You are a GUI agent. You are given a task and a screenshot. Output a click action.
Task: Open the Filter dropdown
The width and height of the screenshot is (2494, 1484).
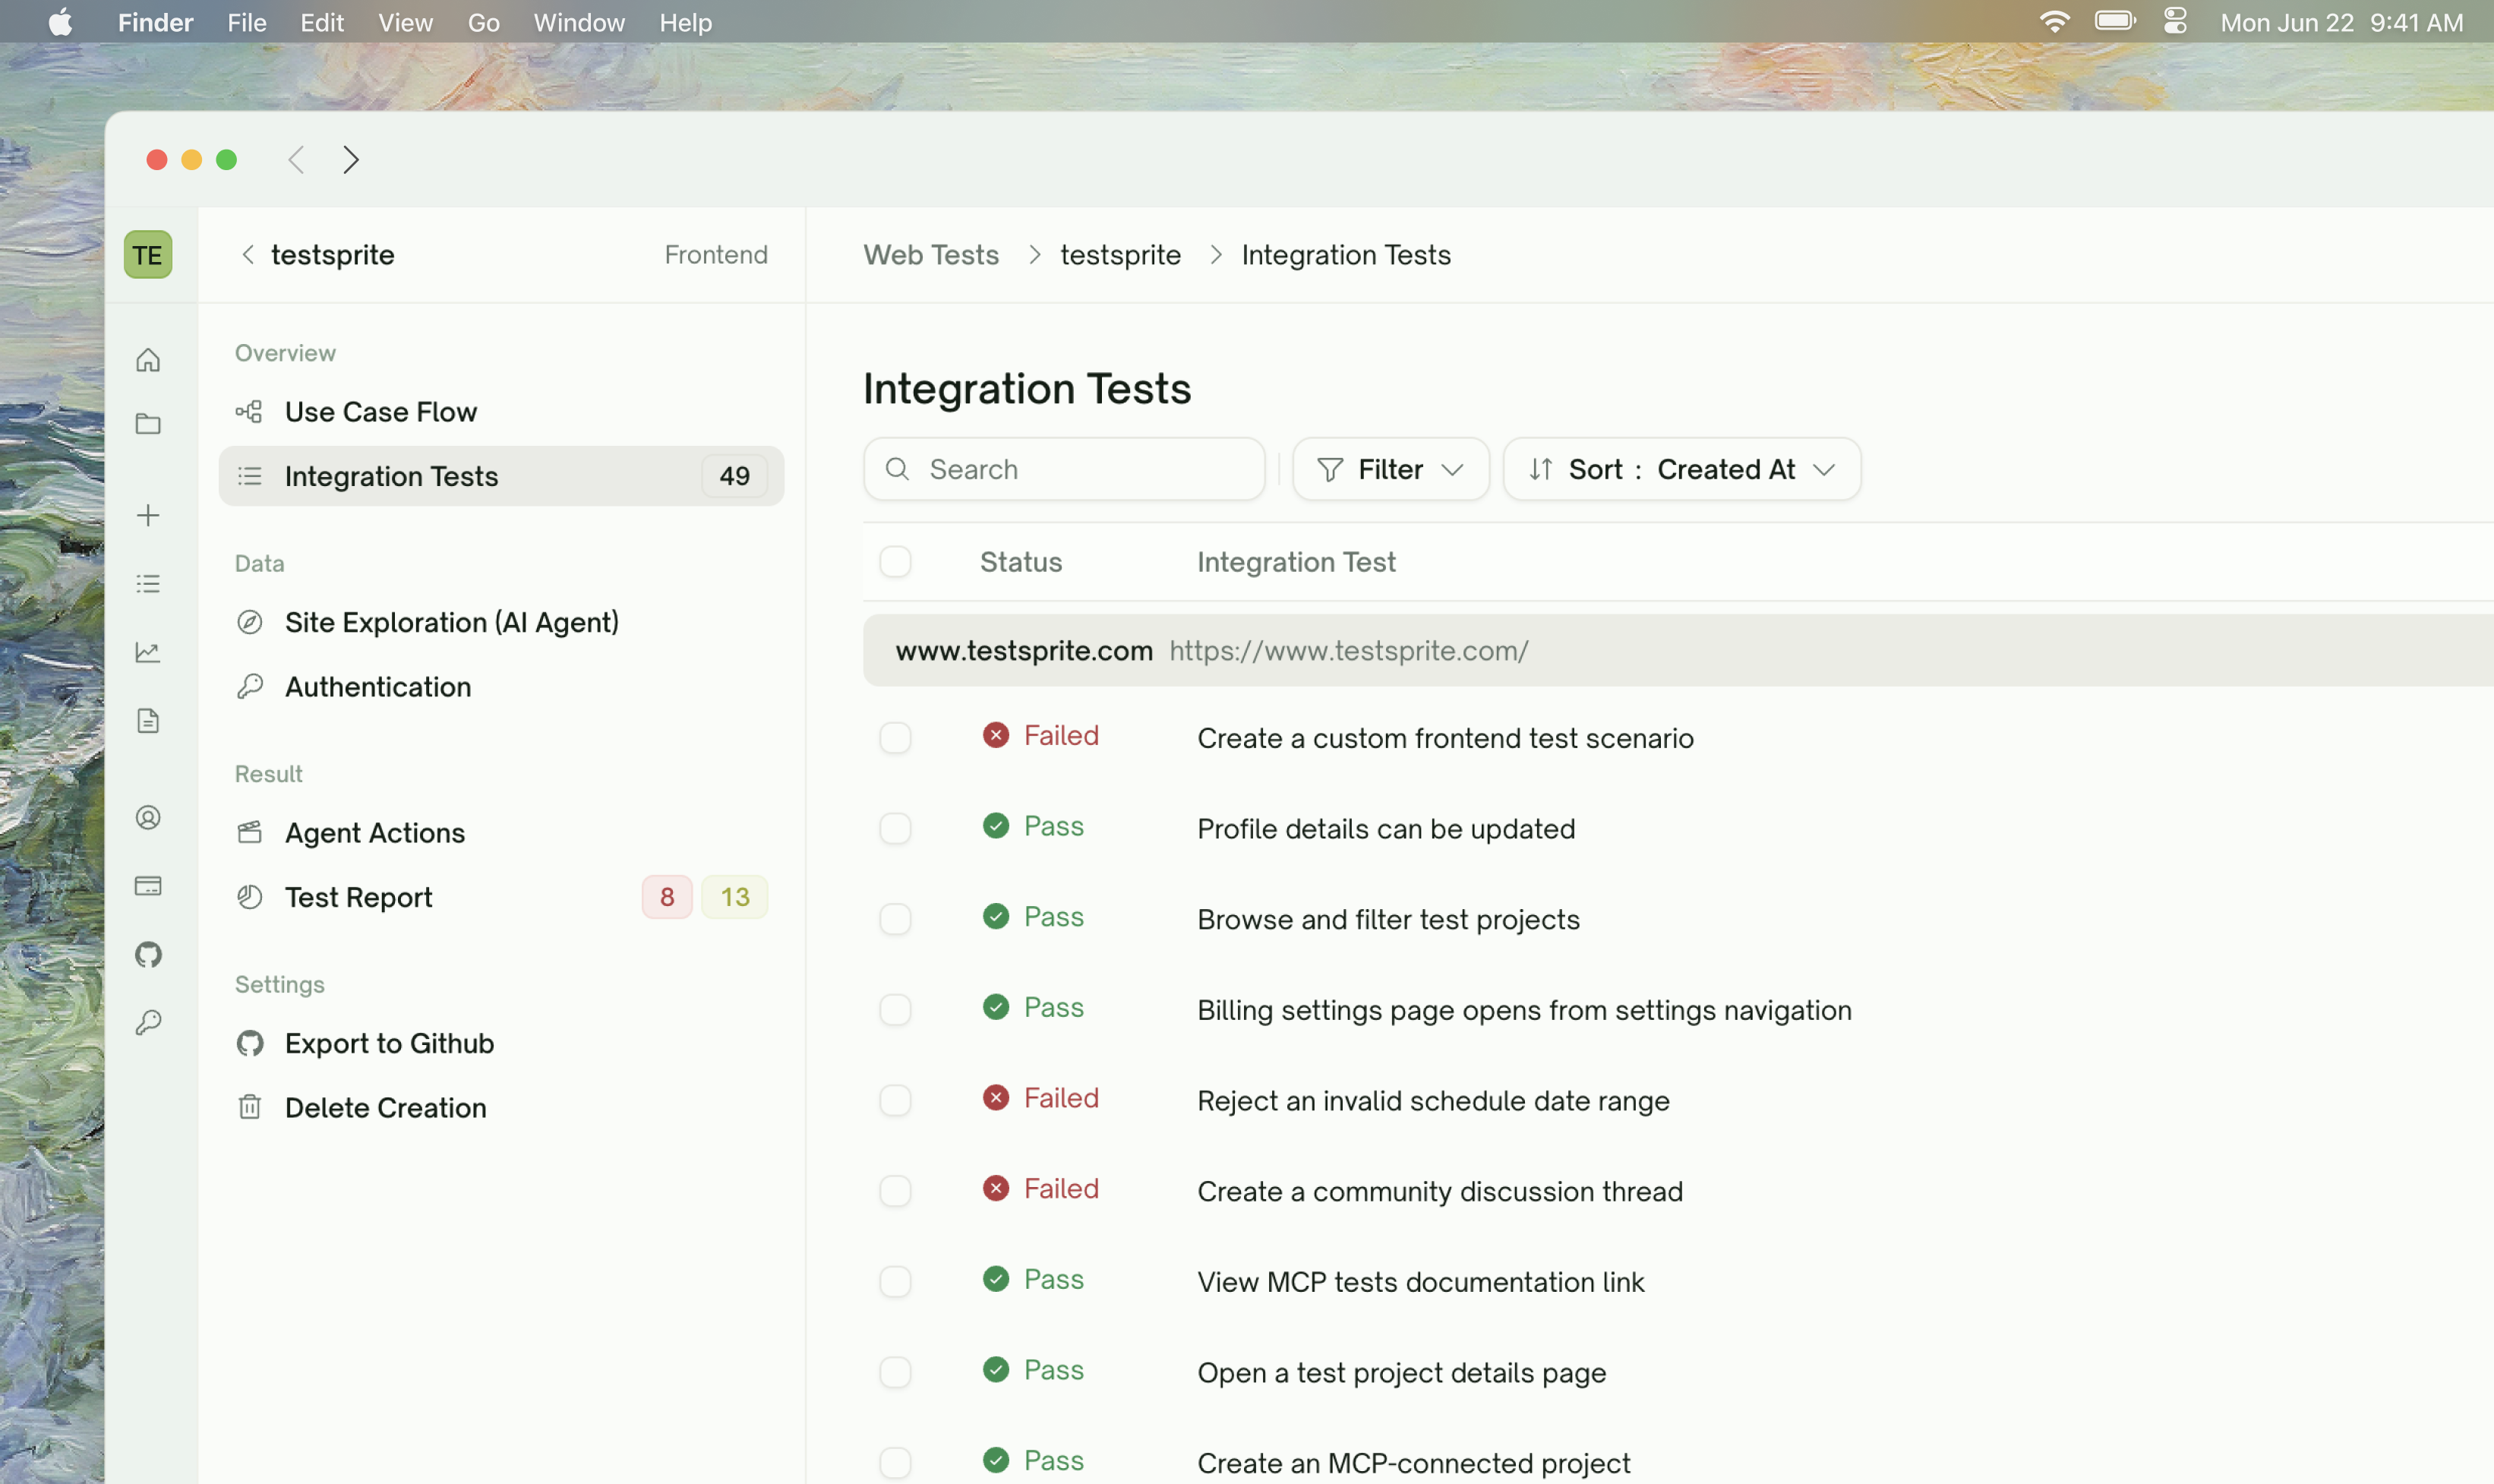coord(1390,469)
